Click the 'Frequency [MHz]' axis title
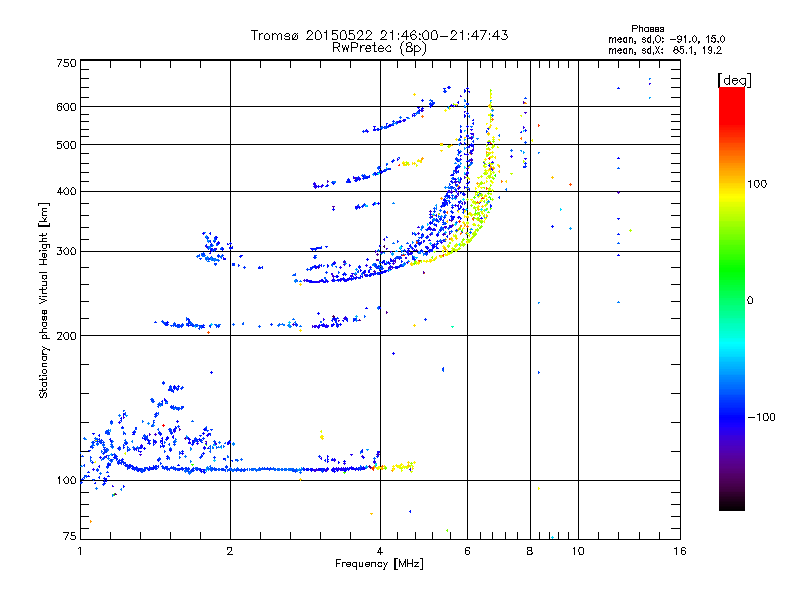This screenshot has height=600, width=800. pyautogui.click(x=380, y=564)
